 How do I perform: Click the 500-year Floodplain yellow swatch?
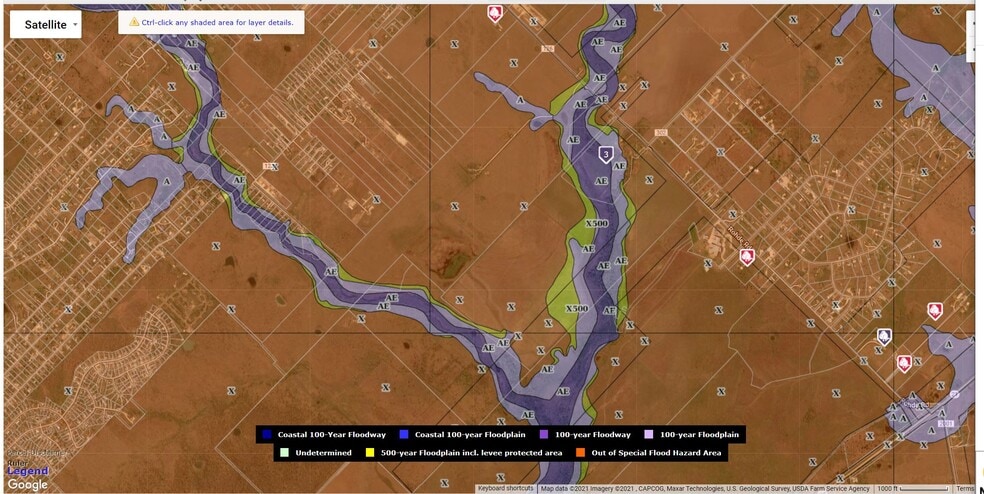coord(369,453)
